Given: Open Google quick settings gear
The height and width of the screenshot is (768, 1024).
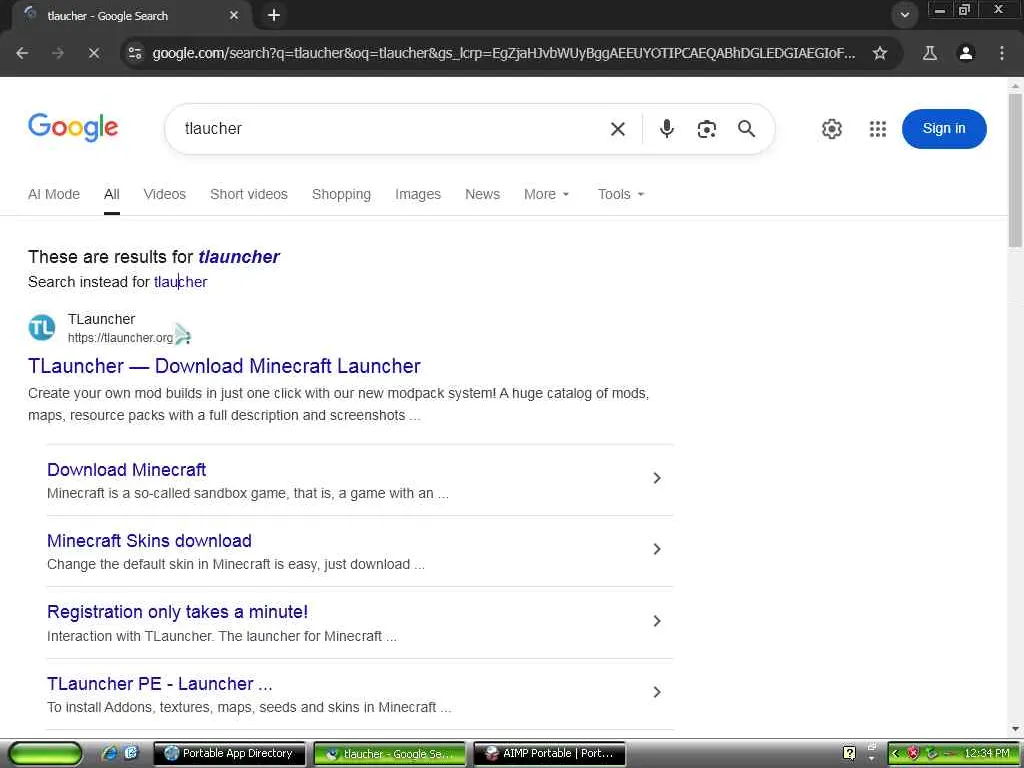Looking at the screenshot, I should [x=831, y=129].
